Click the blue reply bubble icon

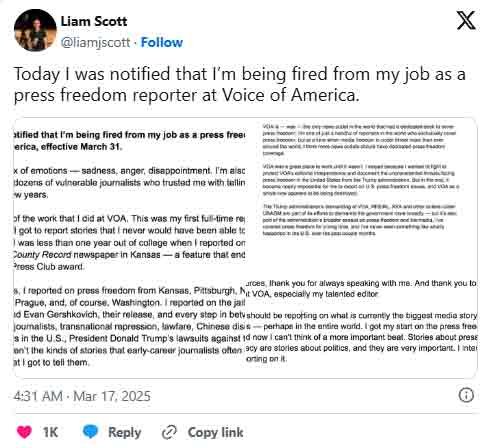[90, 432]
